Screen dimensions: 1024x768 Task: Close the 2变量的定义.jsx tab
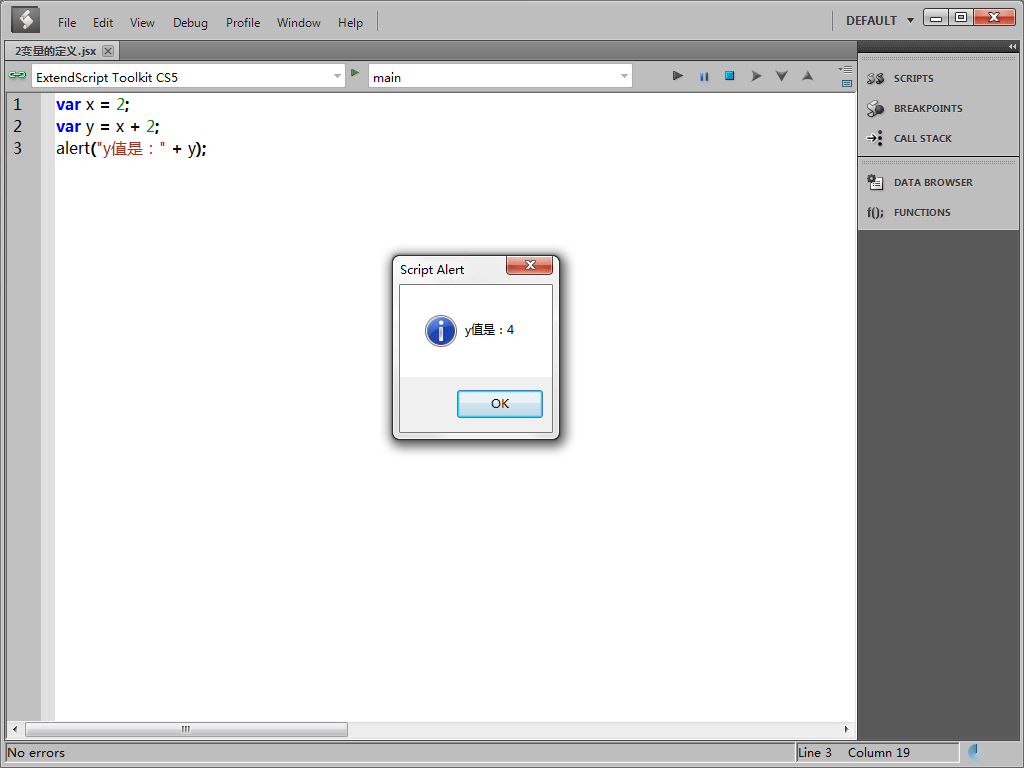108,51
